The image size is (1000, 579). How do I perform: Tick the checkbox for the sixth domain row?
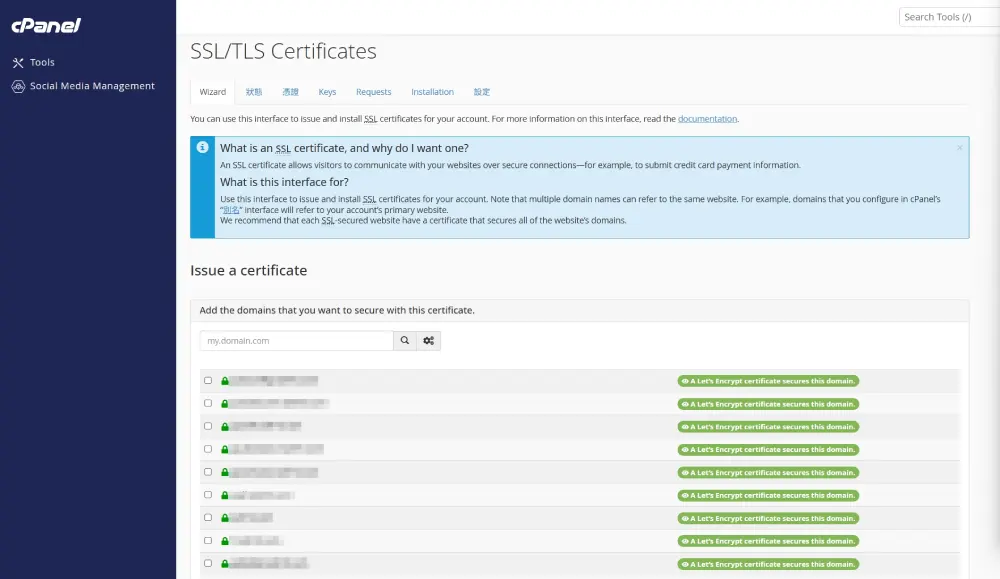208,495
